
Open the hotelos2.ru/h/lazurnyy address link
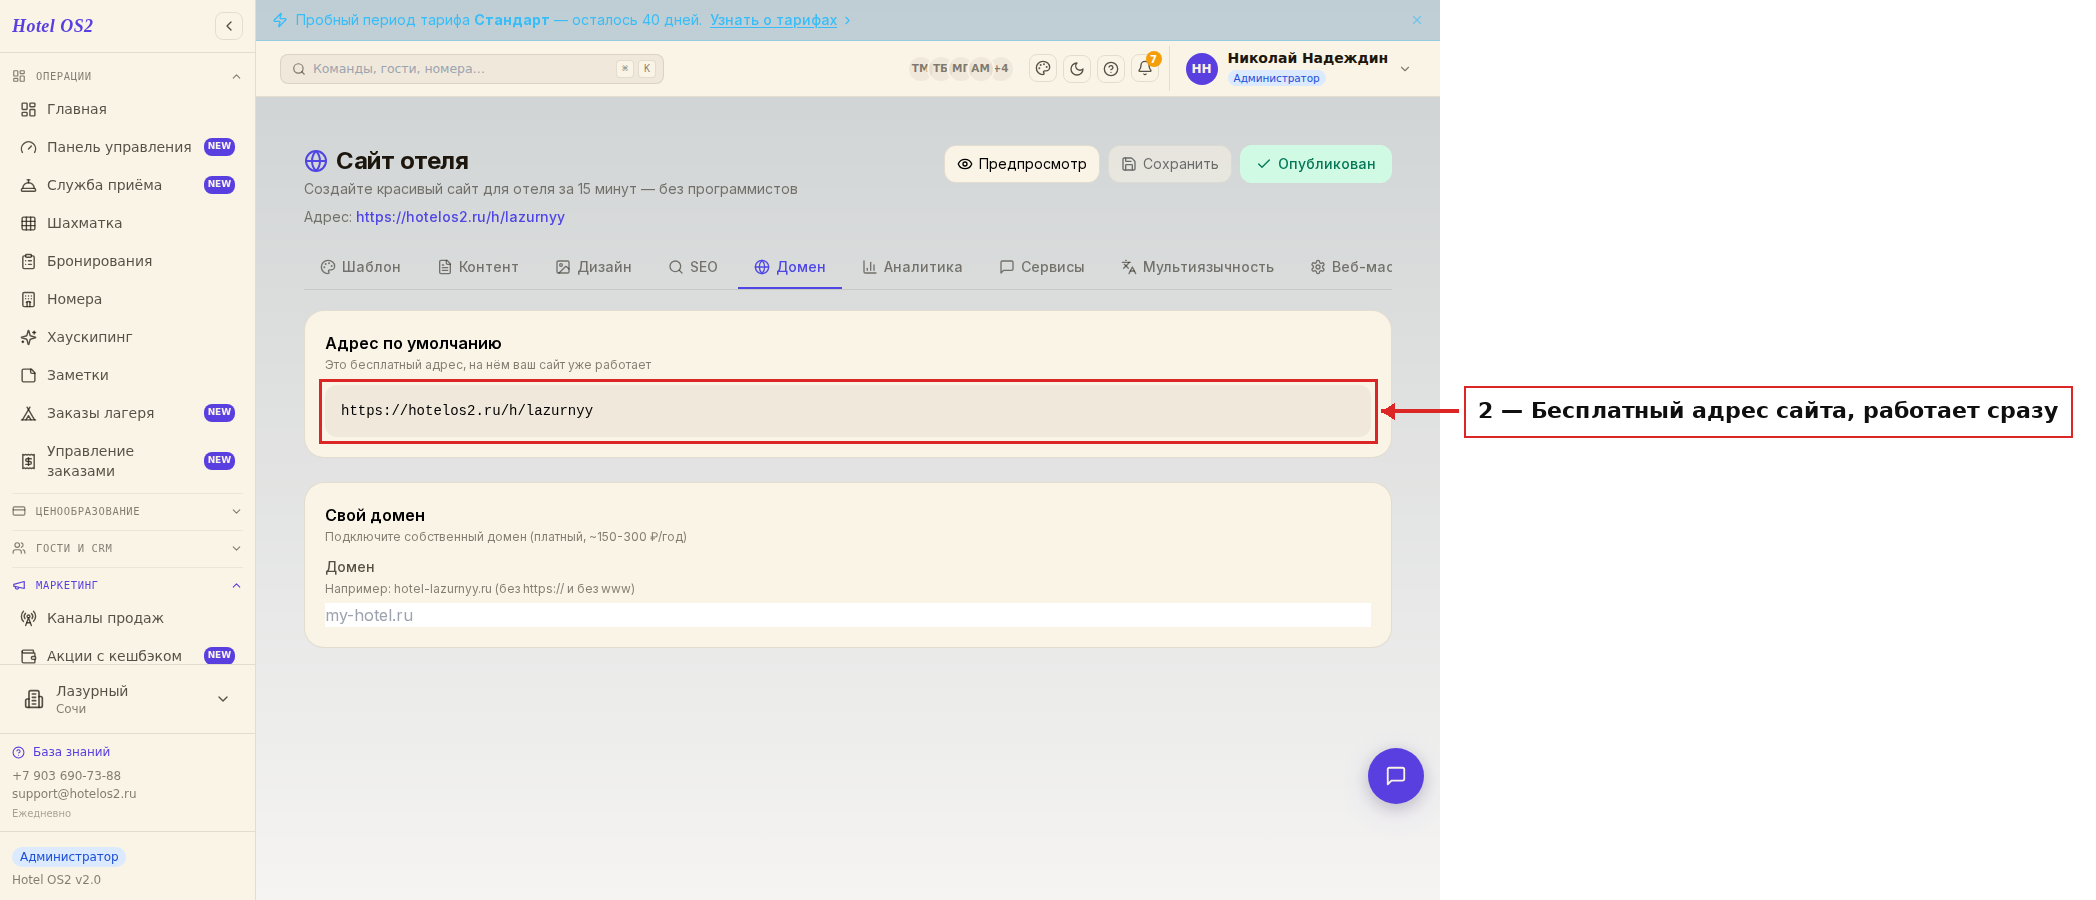(x=460, y=217)
